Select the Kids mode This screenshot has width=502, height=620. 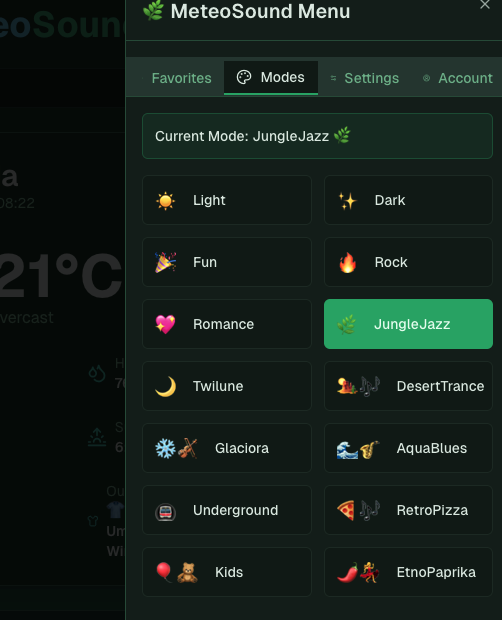(227, 572)
